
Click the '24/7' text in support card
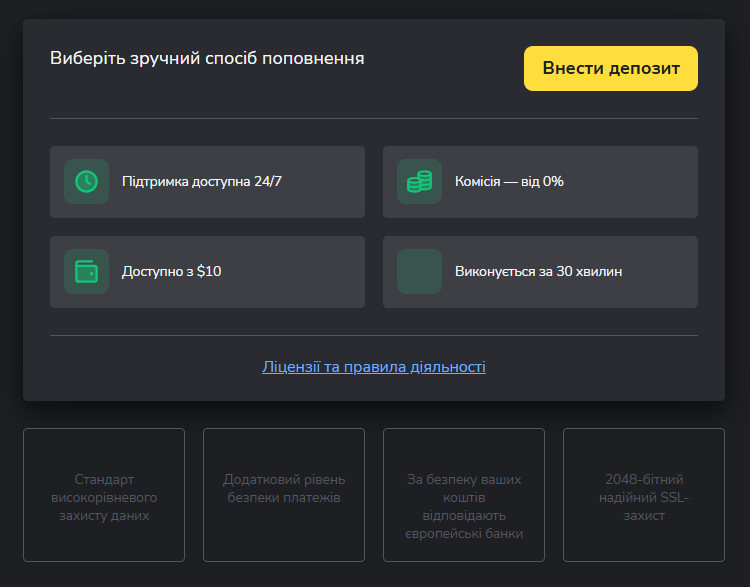tap(269, 182)
